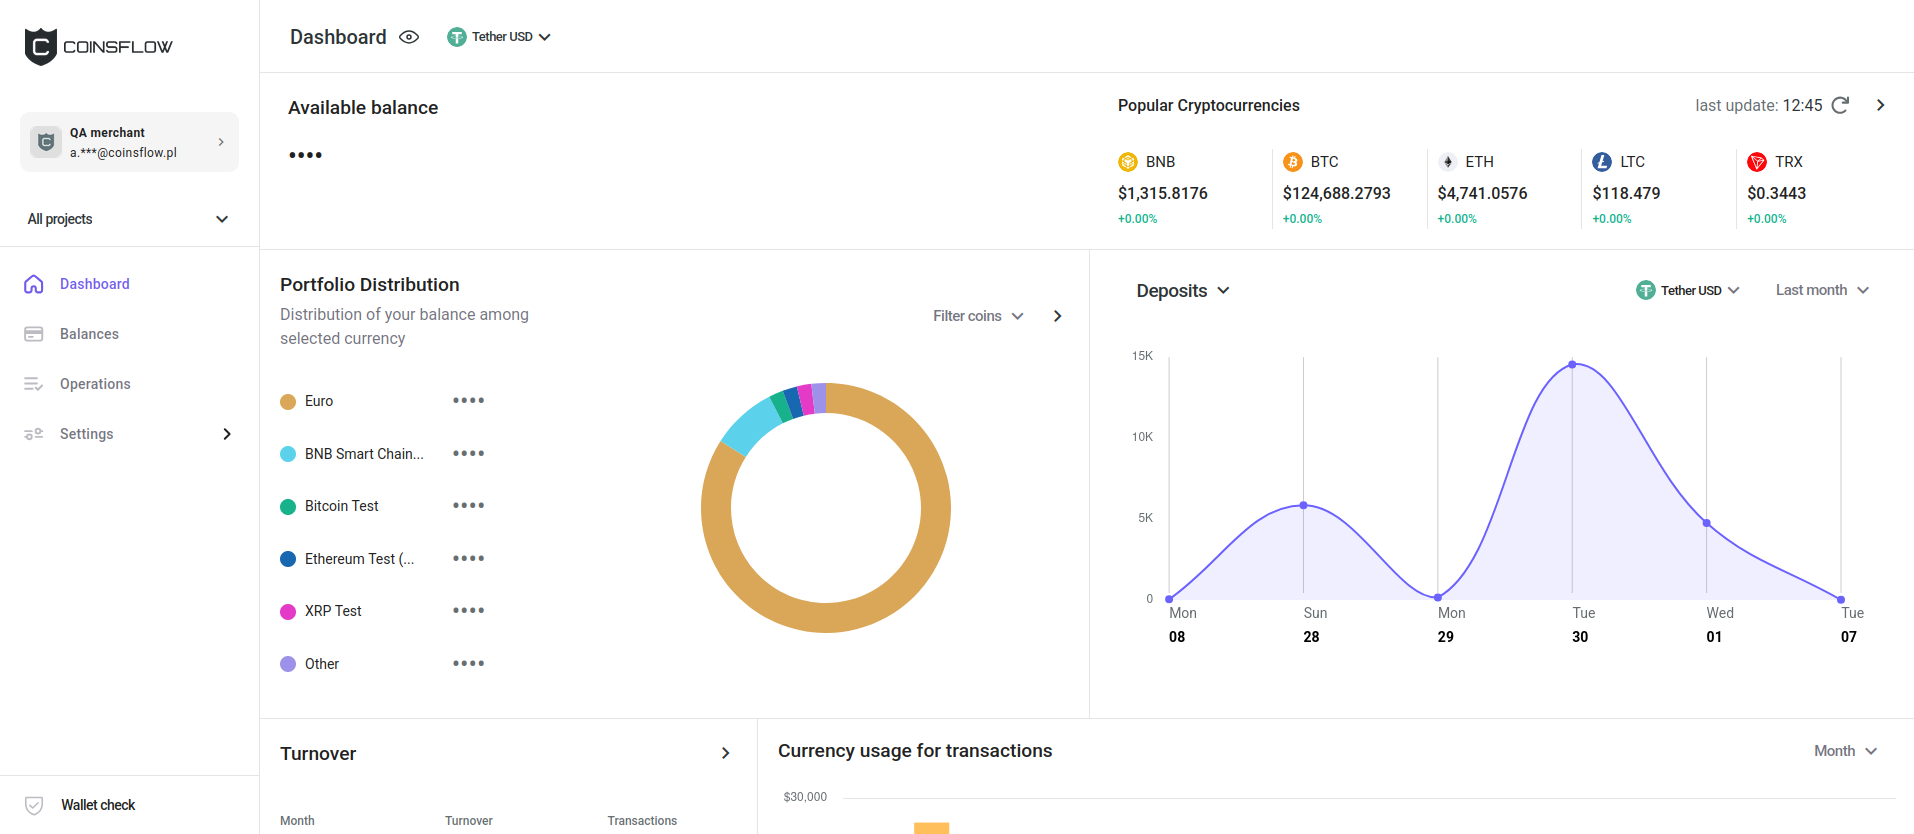Image resolution: width=1914 pixels, height=834 pixels.
Task: Open Balances in the sidebar
Action: 89,334
